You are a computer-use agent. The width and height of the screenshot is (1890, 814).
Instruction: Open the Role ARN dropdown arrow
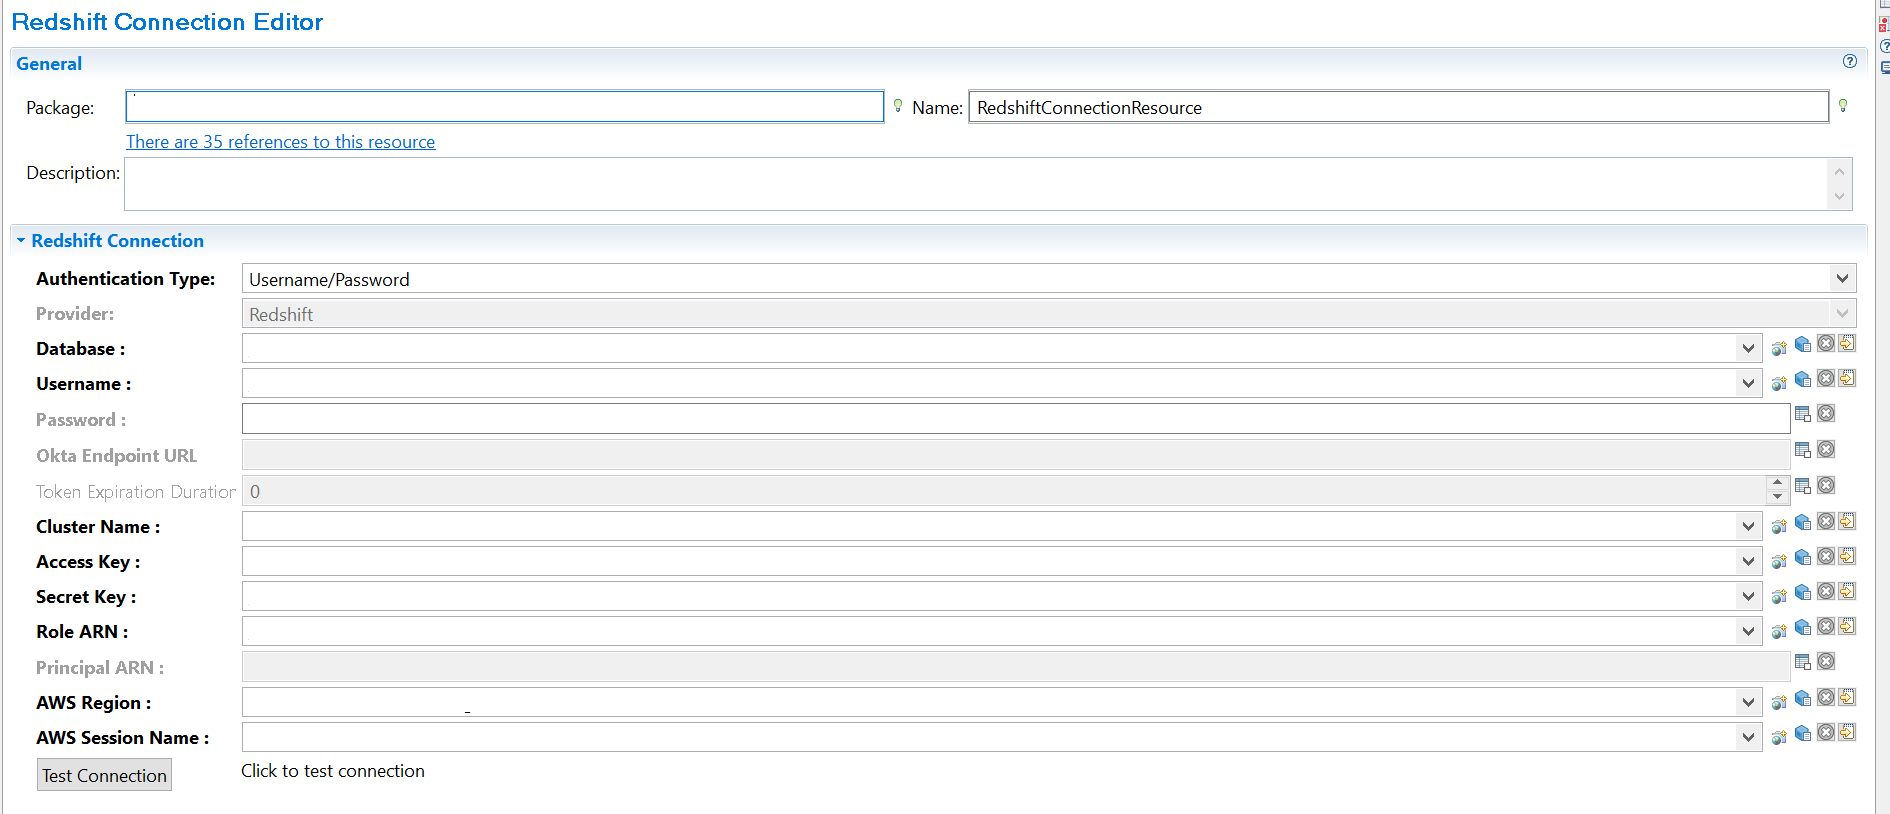pyautogui.click(x=1748, y=632)
